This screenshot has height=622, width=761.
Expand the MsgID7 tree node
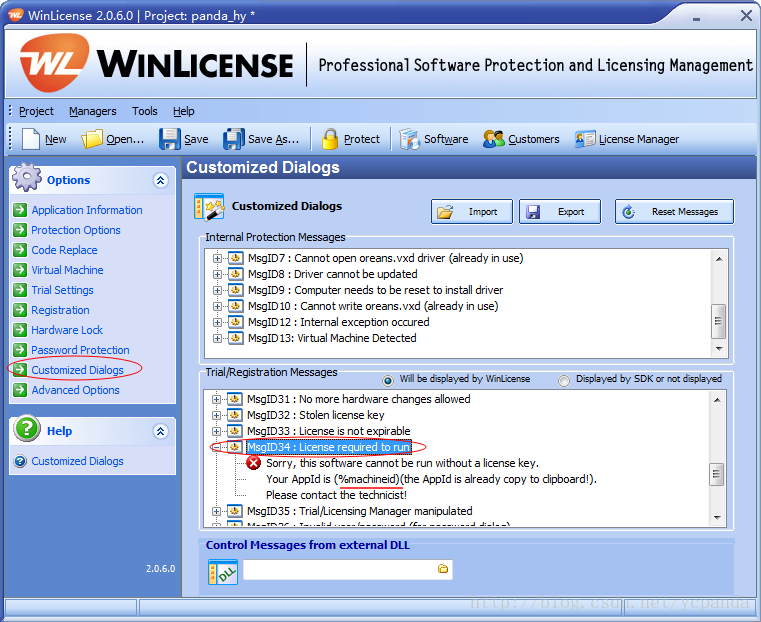tap(217, 258)
